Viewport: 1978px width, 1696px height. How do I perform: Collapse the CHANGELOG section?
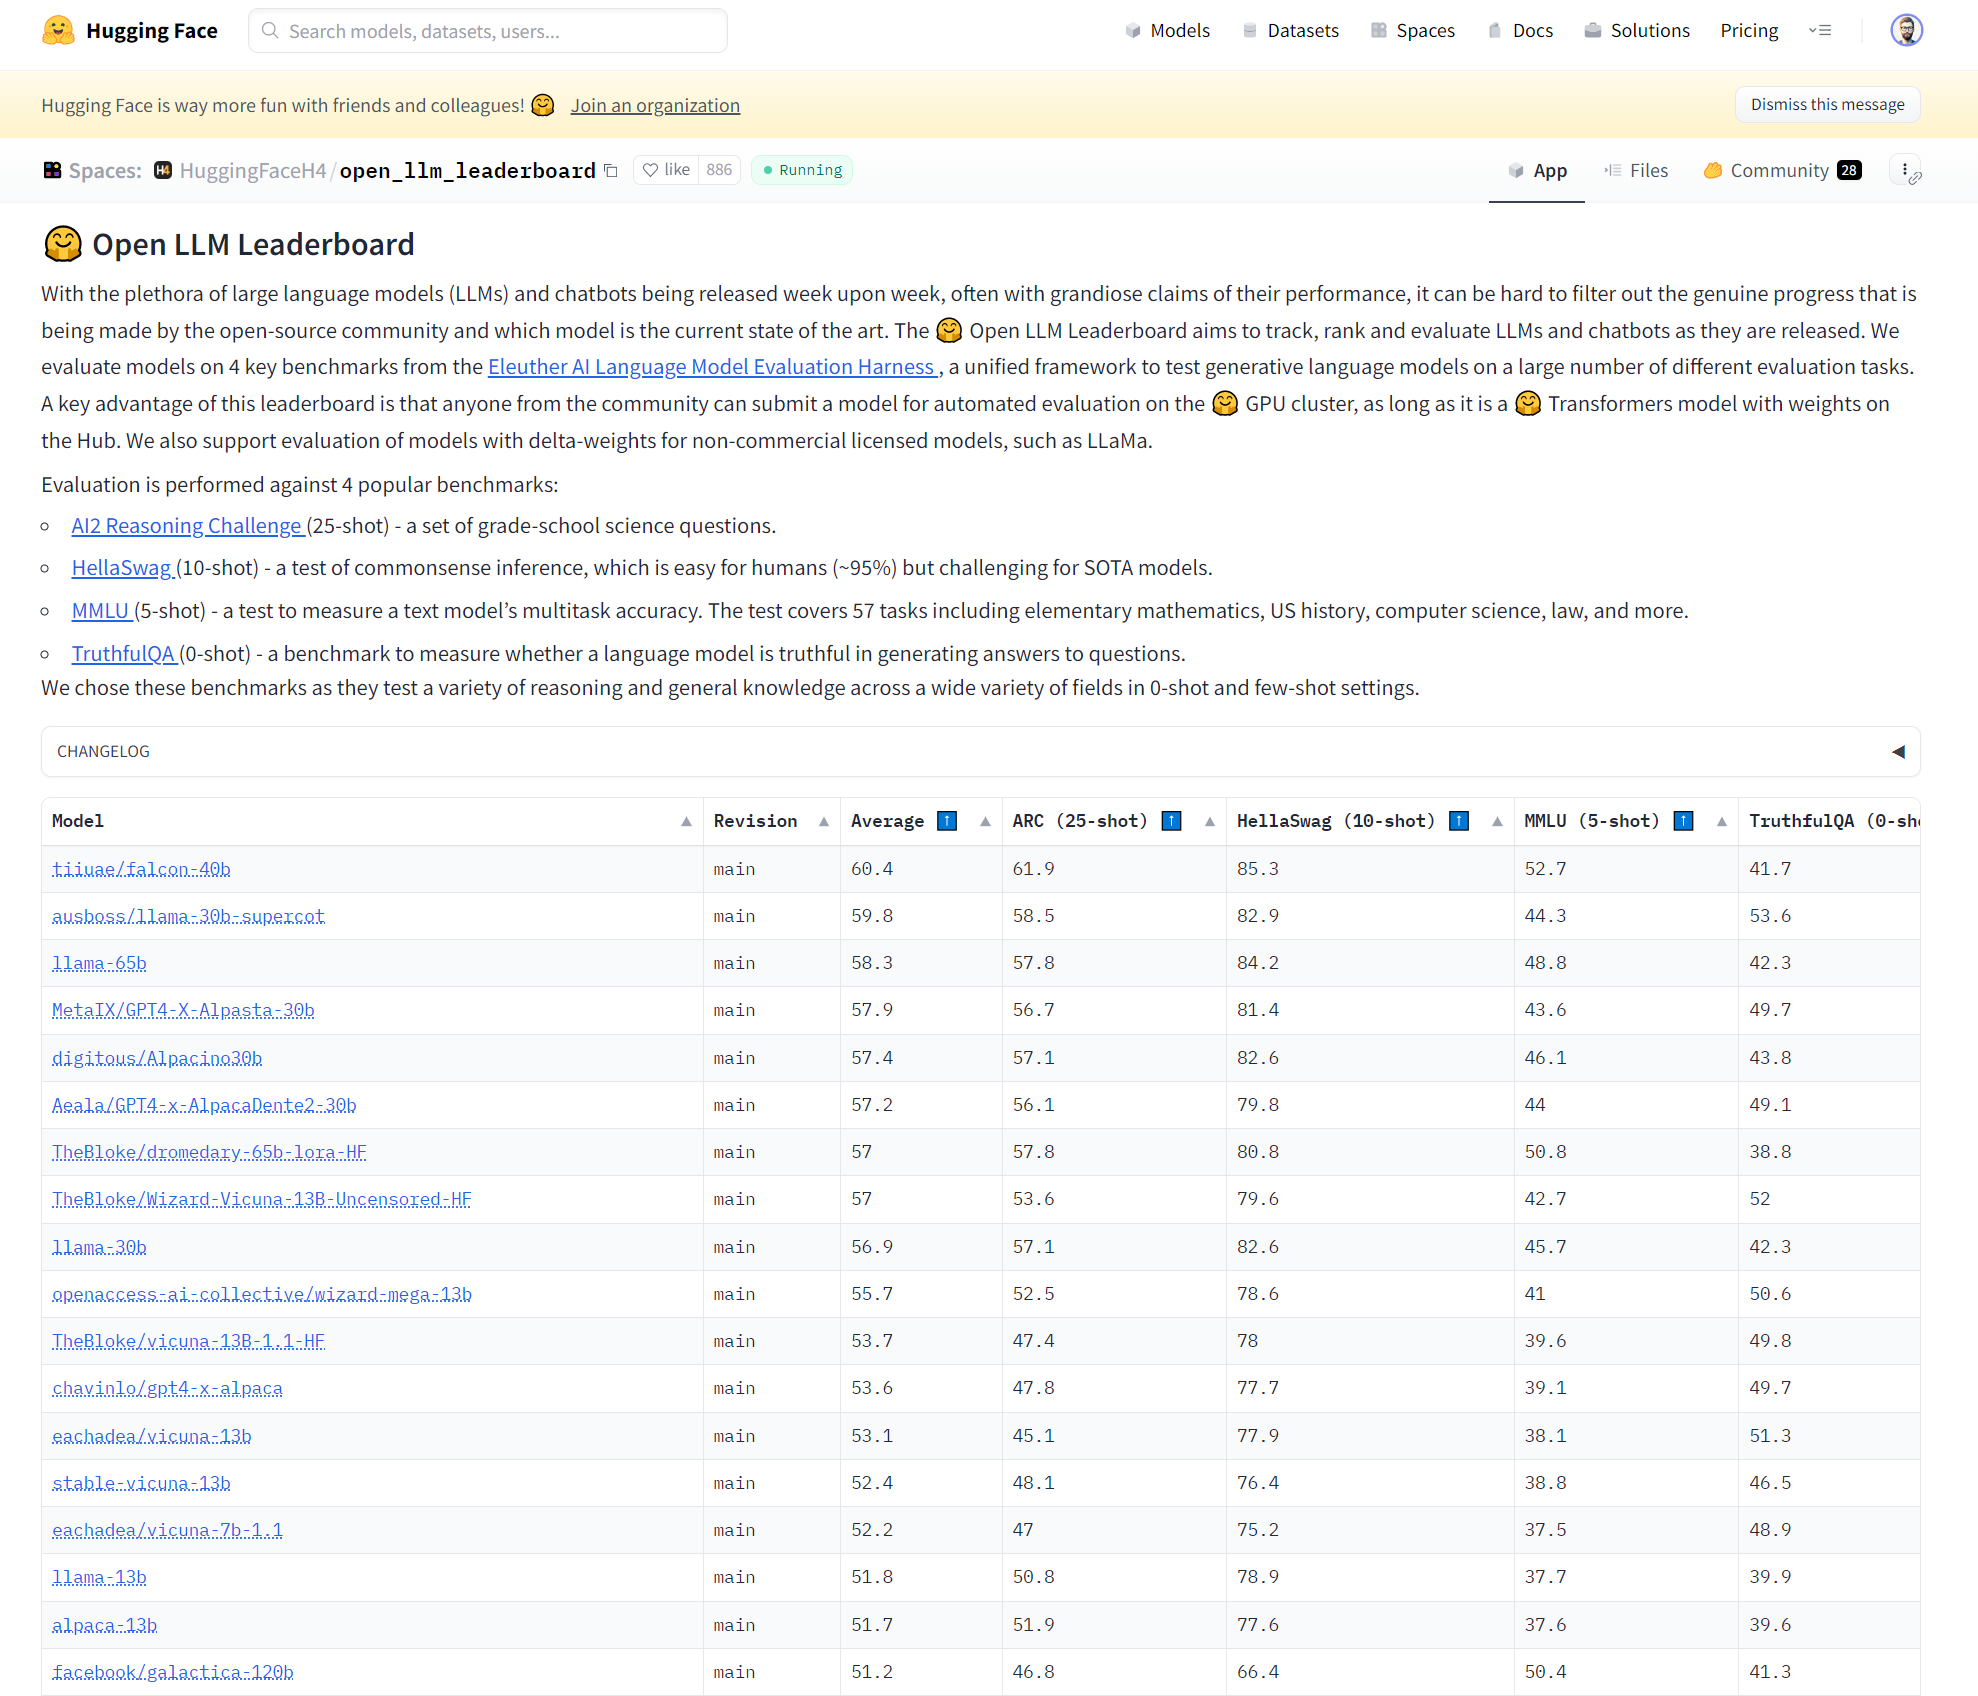[x=1899, y=751]
